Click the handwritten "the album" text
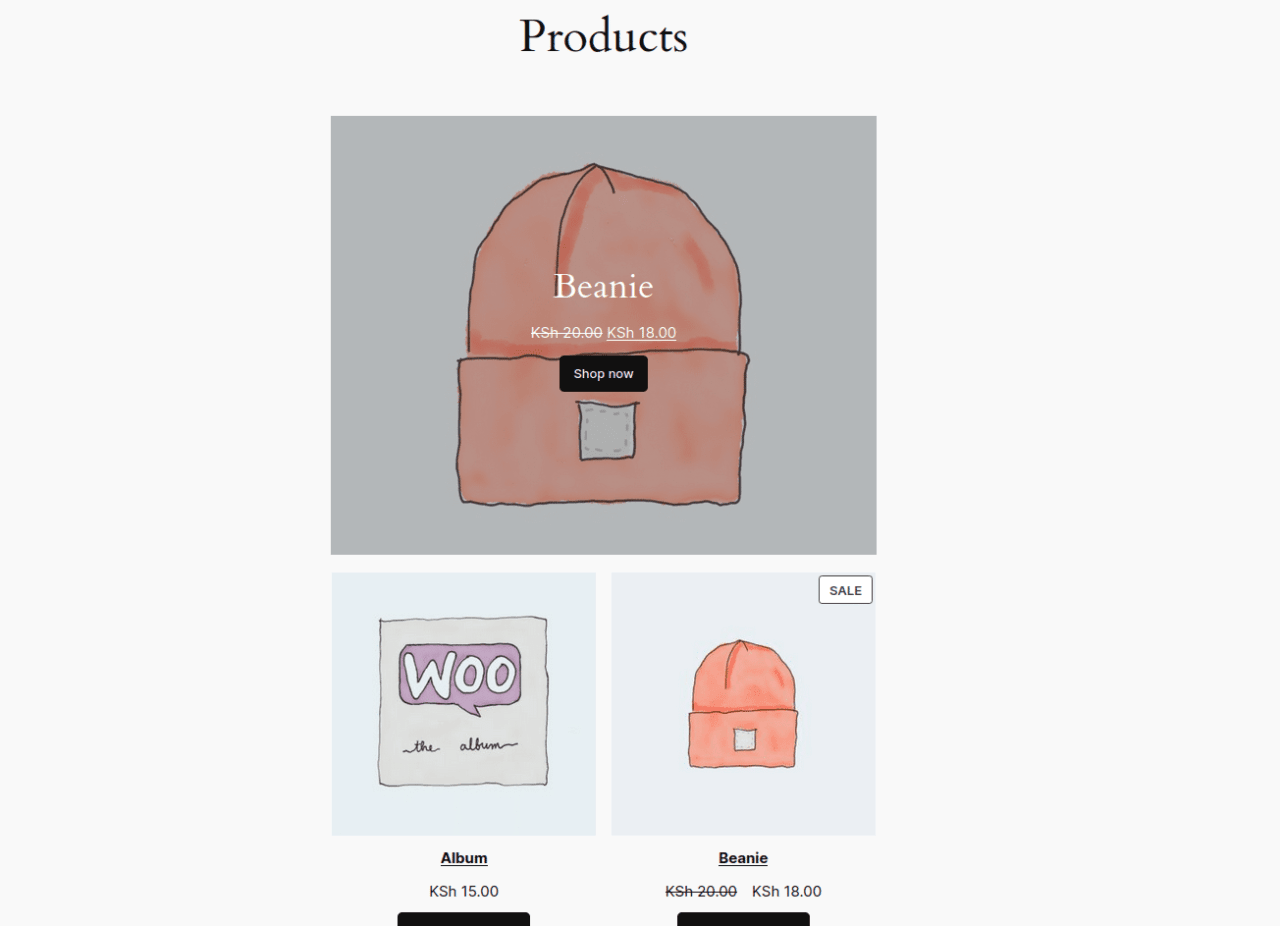 (459, 746)
